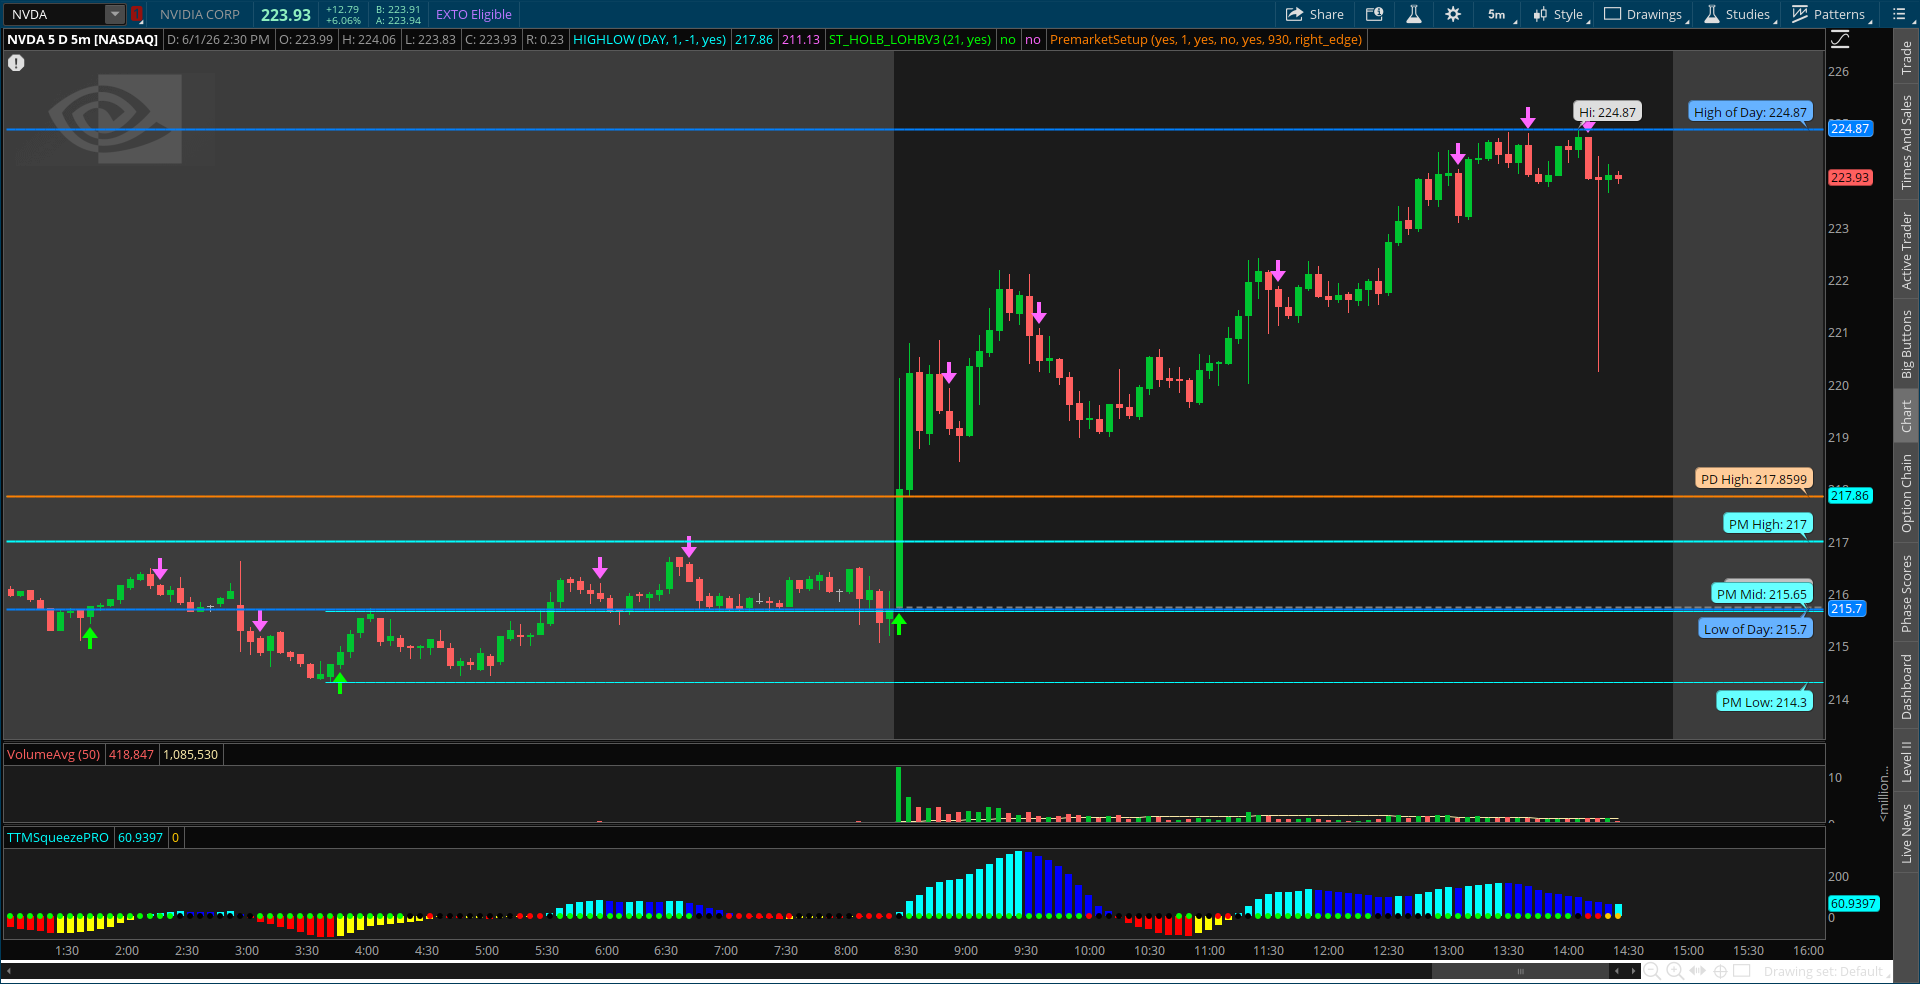
Task: Zoom in with the magnifier plus icon
Action: pos(1675,971)
